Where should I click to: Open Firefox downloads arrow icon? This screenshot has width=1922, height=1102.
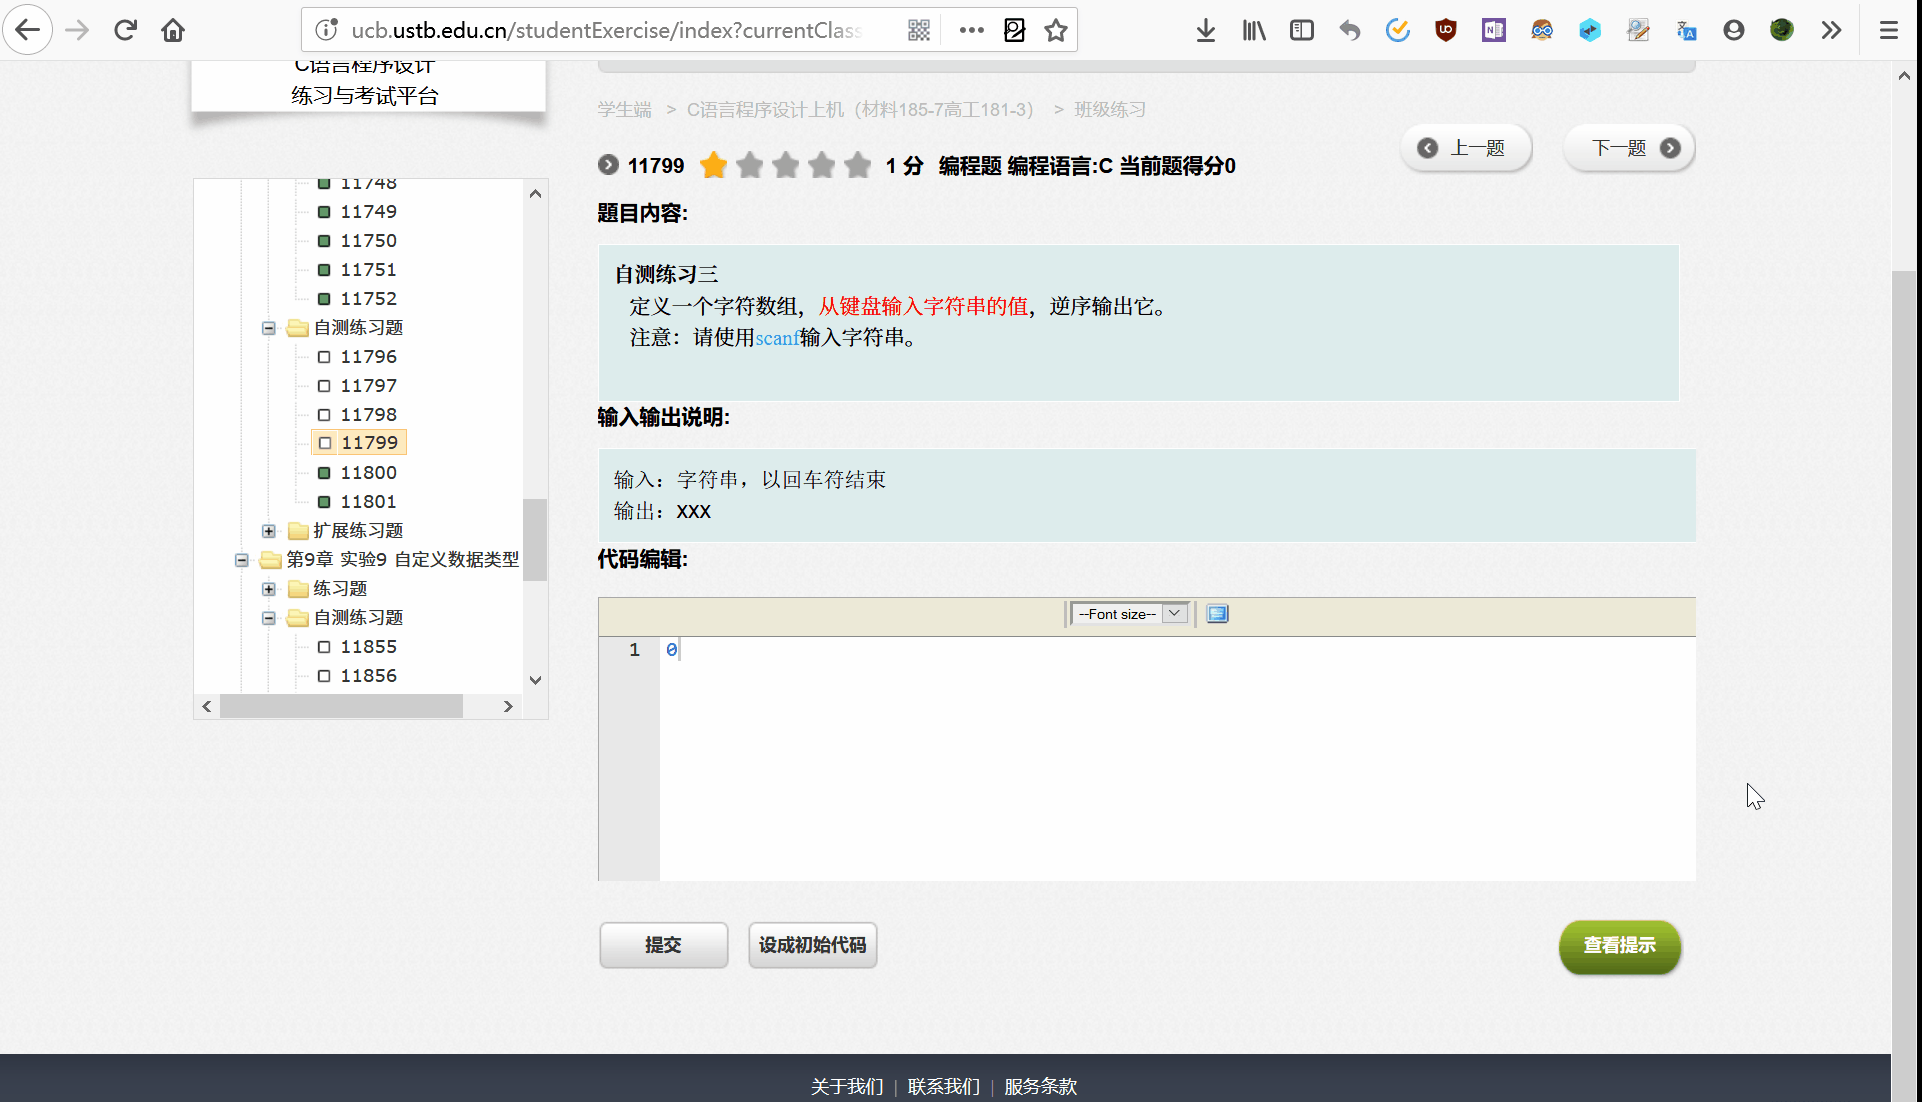(x=1206, y=30)
